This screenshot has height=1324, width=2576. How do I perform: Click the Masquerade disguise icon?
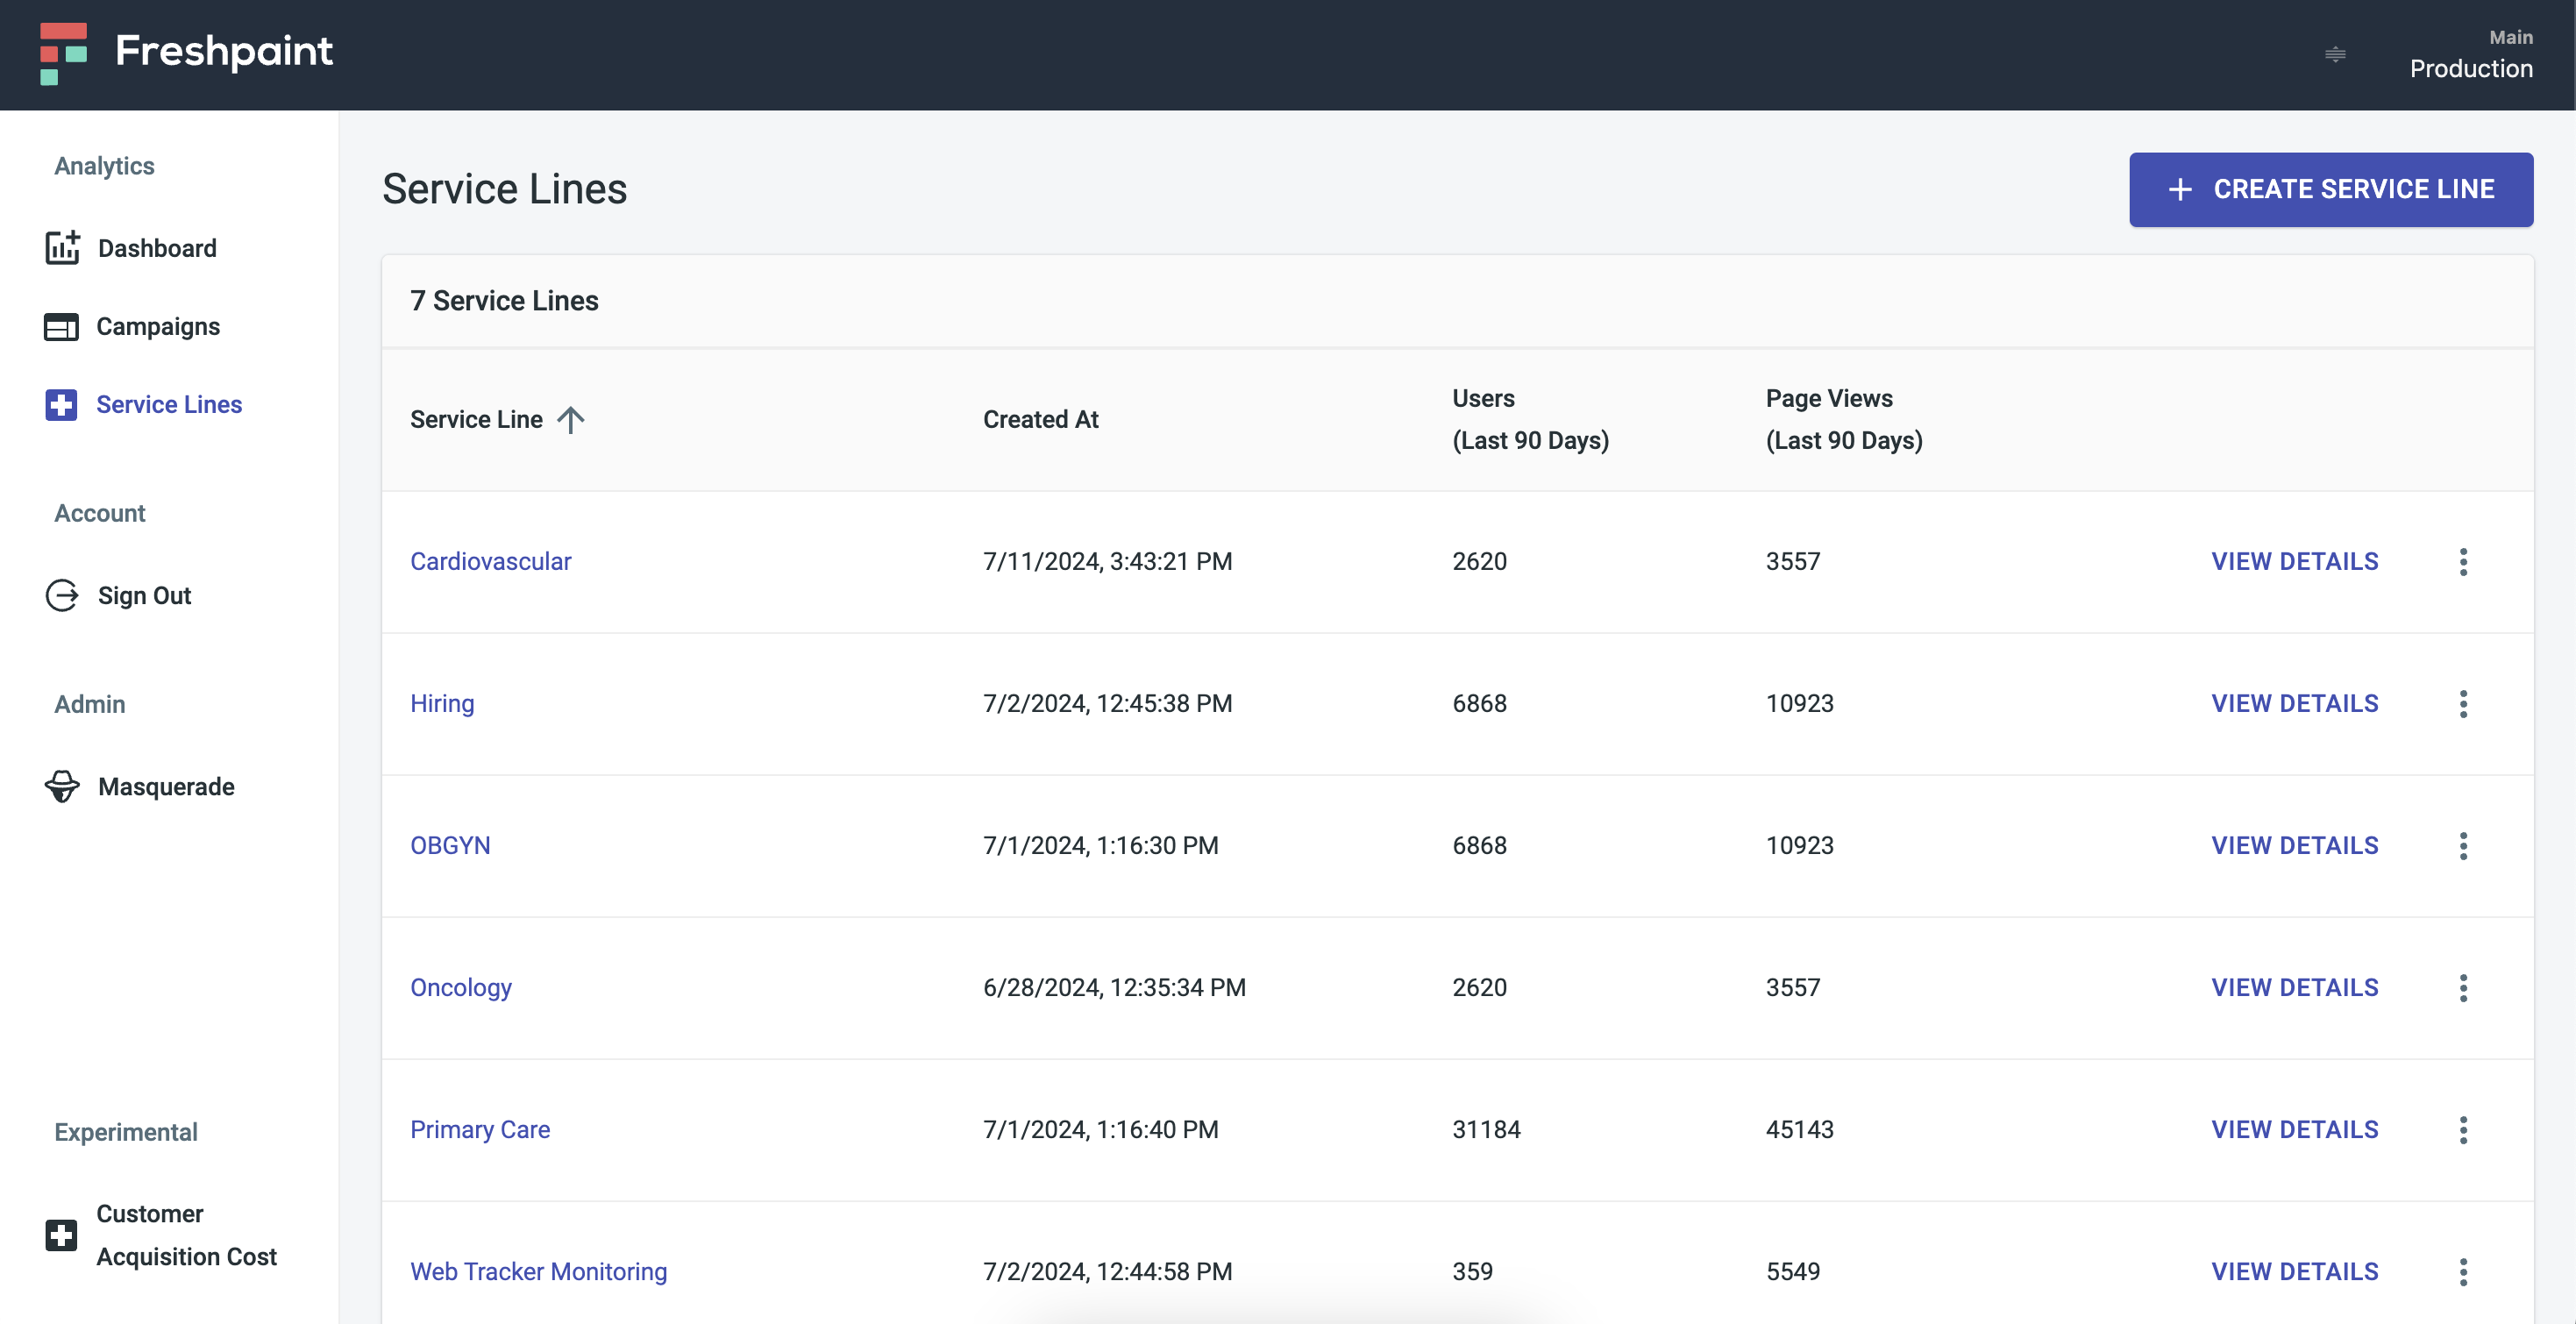(x=62, y=787)
